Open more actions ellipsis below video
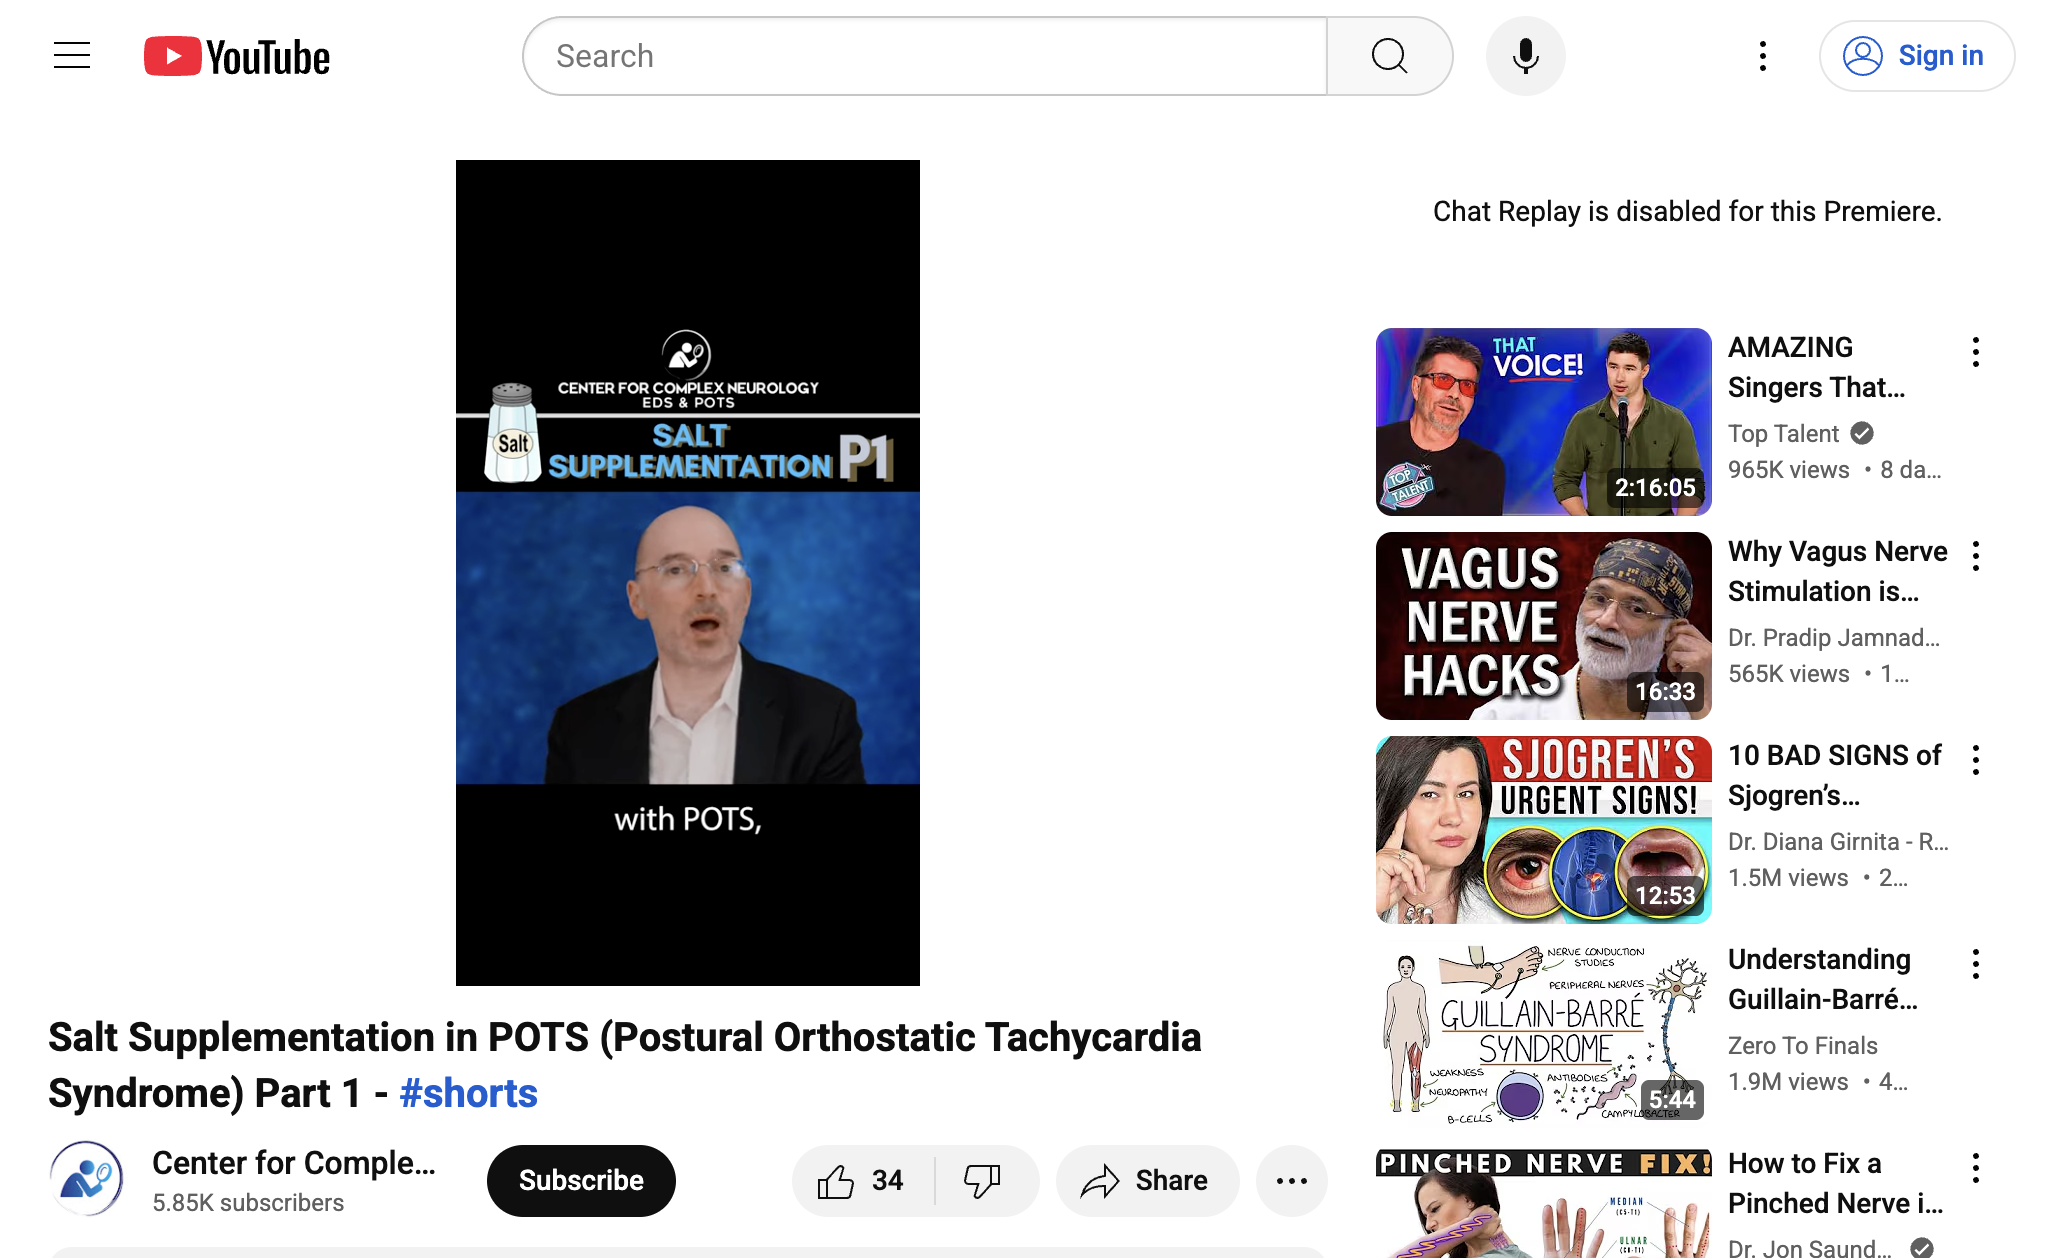 click(1291, 1181)
